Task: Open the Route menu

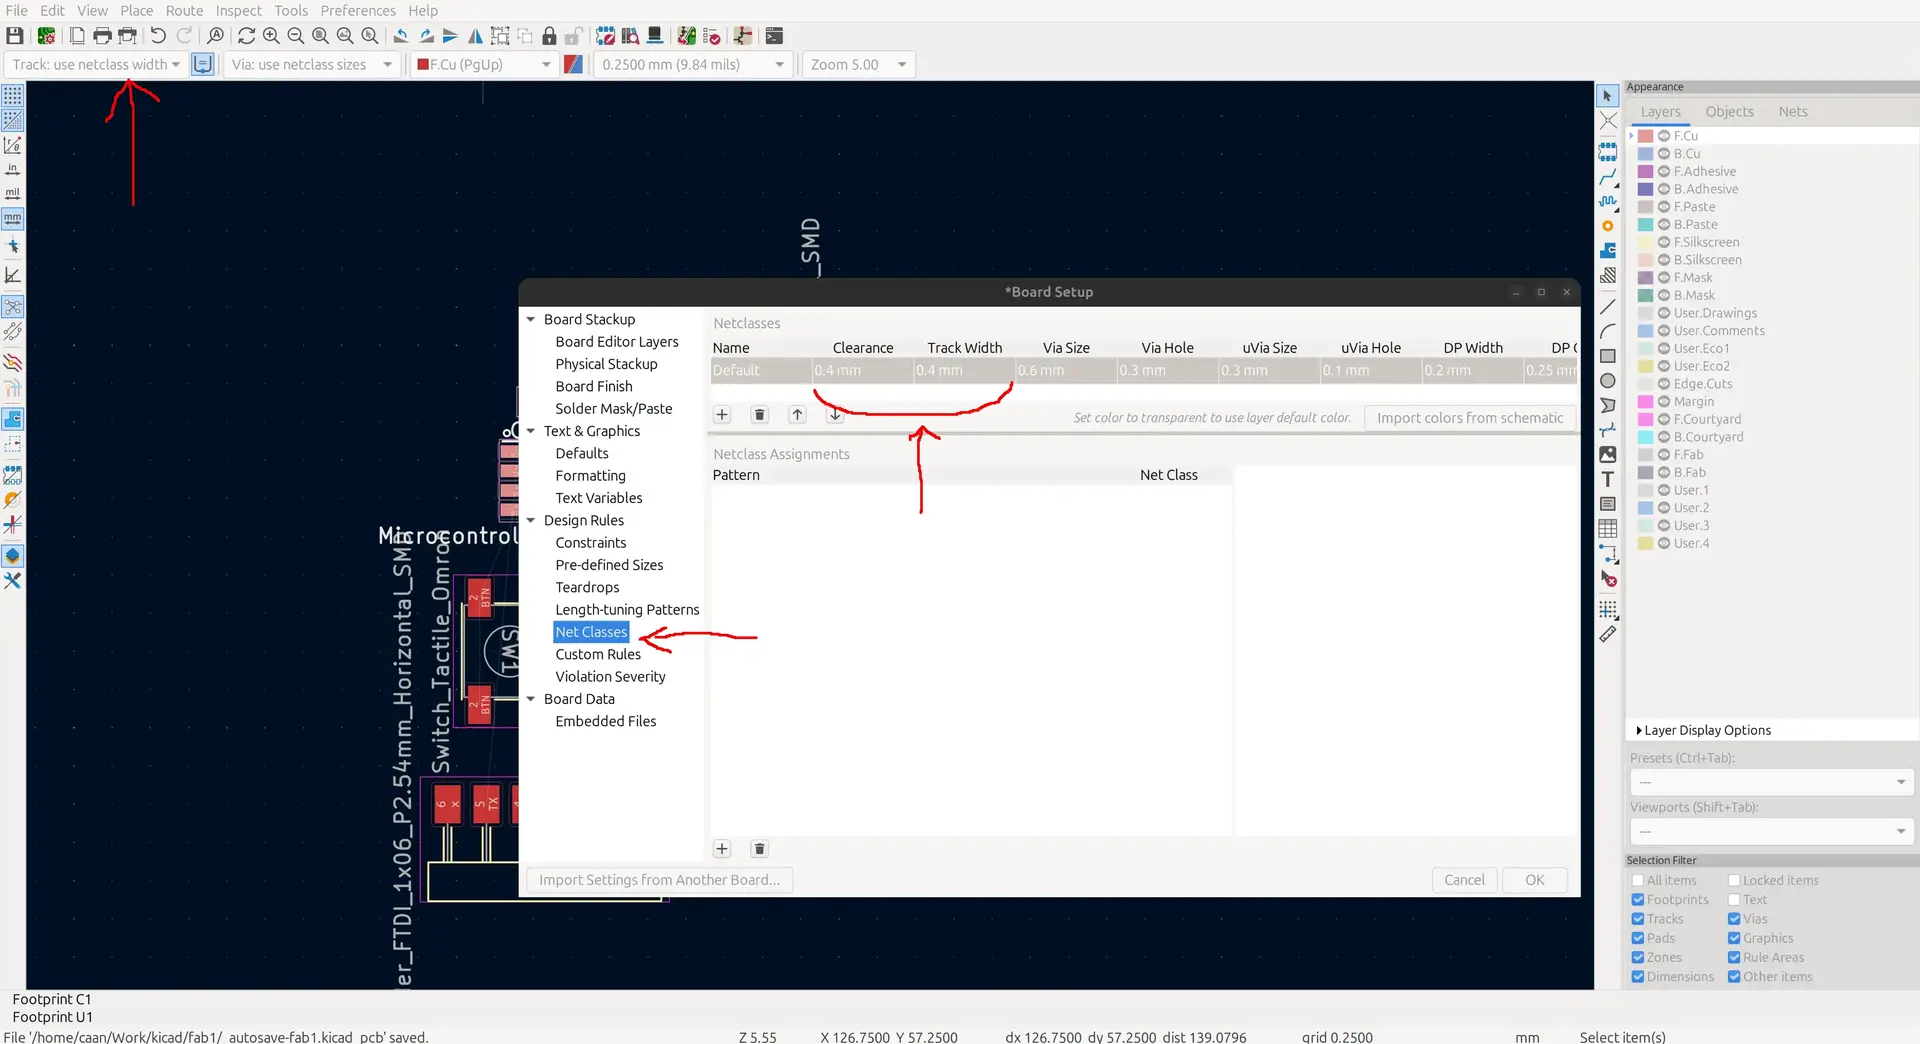Action: (x=184, y=11)
